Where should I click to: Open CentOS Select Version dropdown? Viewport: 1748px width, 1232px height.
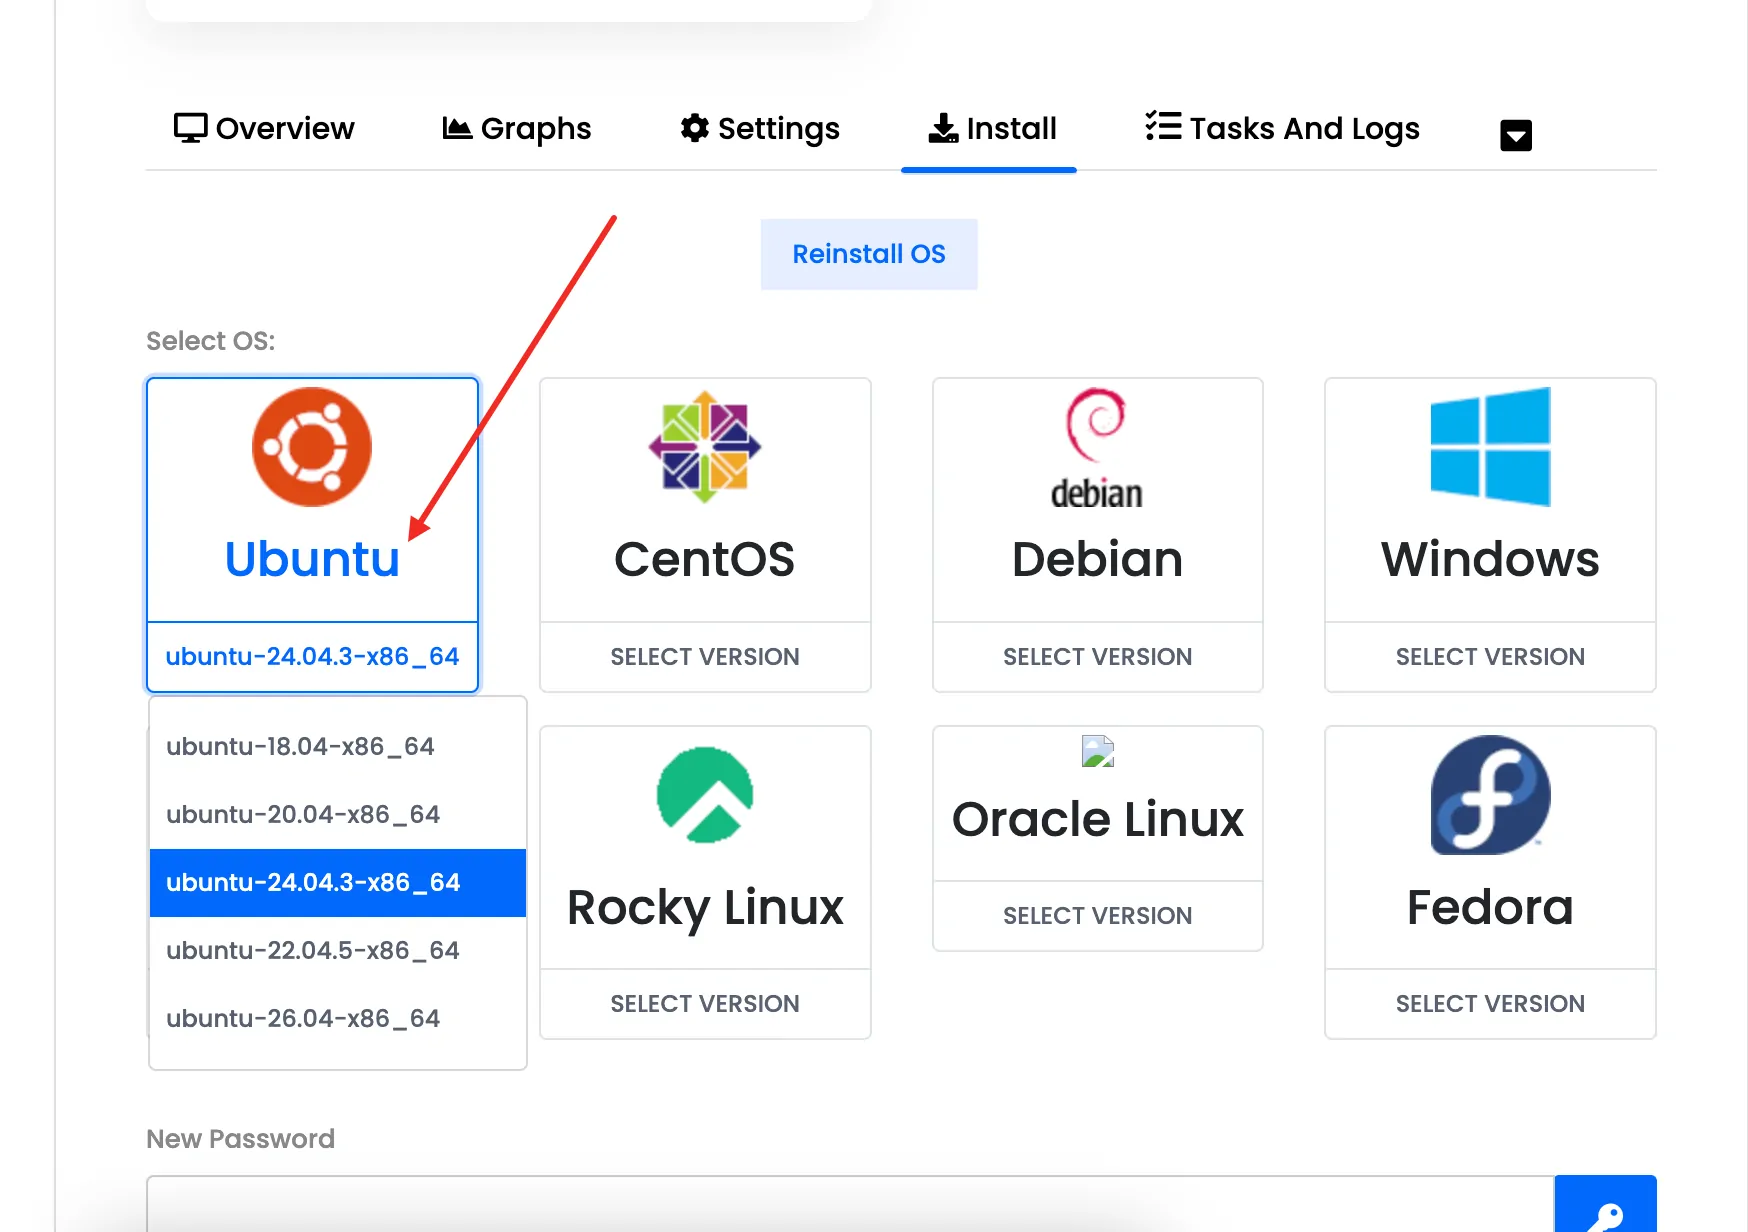tap(705, 657)
